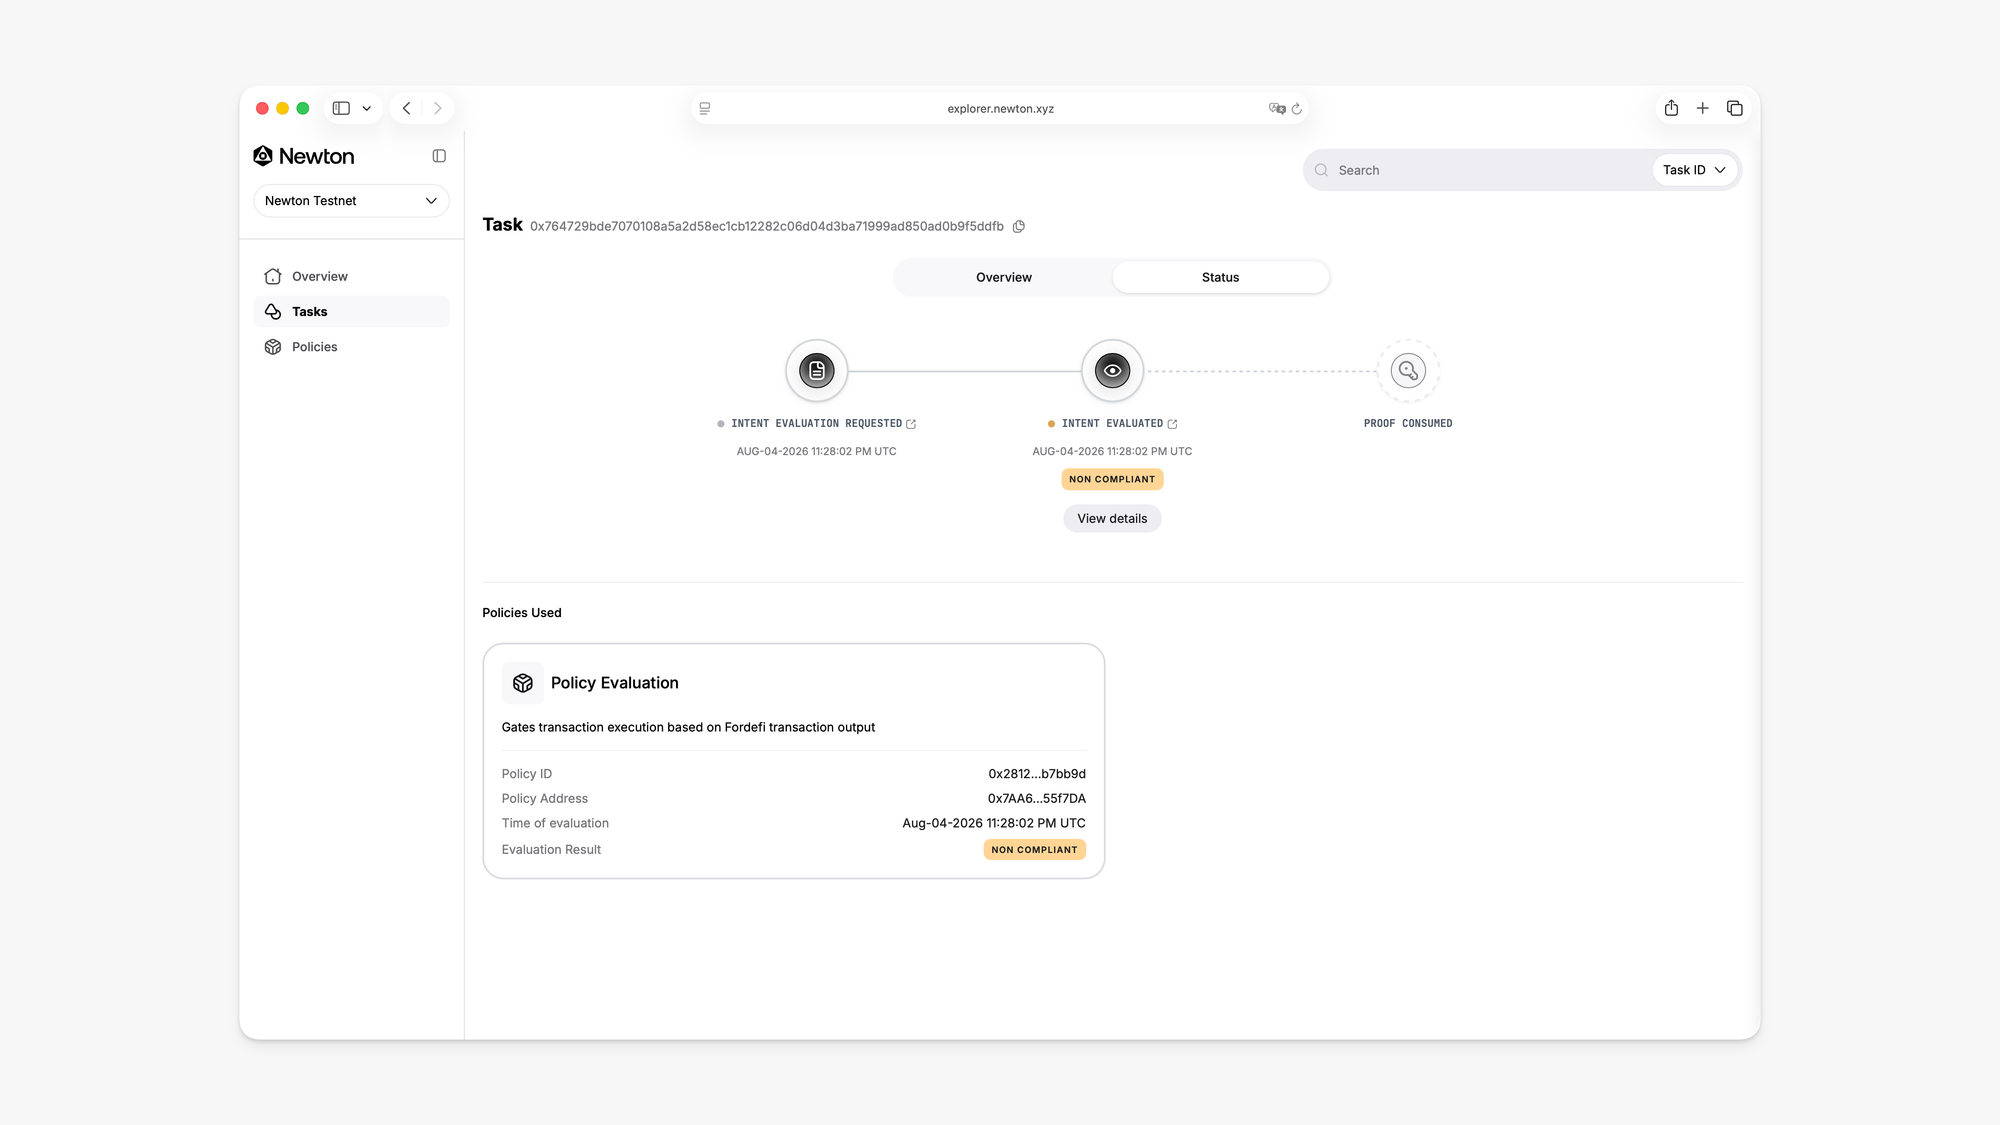
Task: Click the Policies cube icon in sidebar
Action: pyautogui.click(x=273, y=347)
